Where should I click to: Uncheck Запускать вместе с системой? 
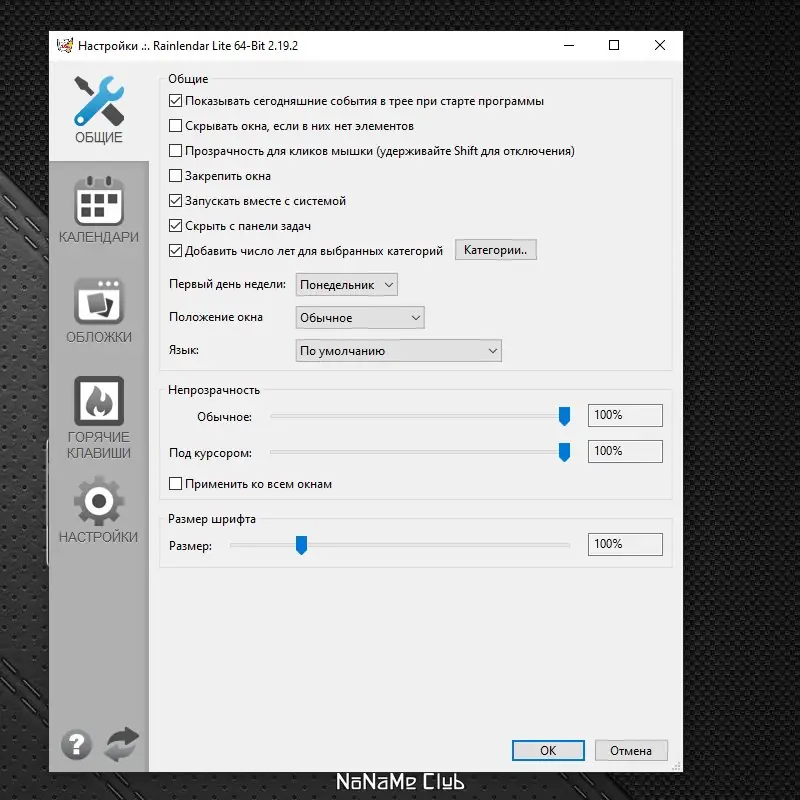[175, 201]
